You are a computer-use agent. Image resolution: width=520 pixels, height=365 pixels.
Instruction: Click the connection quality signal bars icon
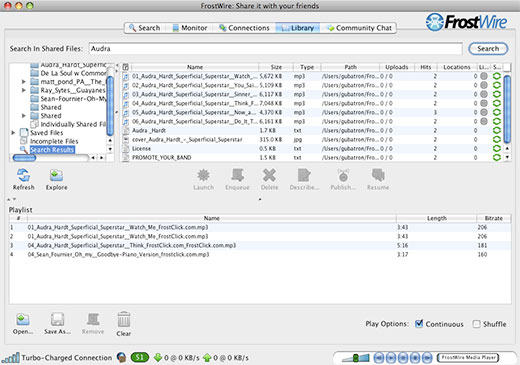click(10, 358)
